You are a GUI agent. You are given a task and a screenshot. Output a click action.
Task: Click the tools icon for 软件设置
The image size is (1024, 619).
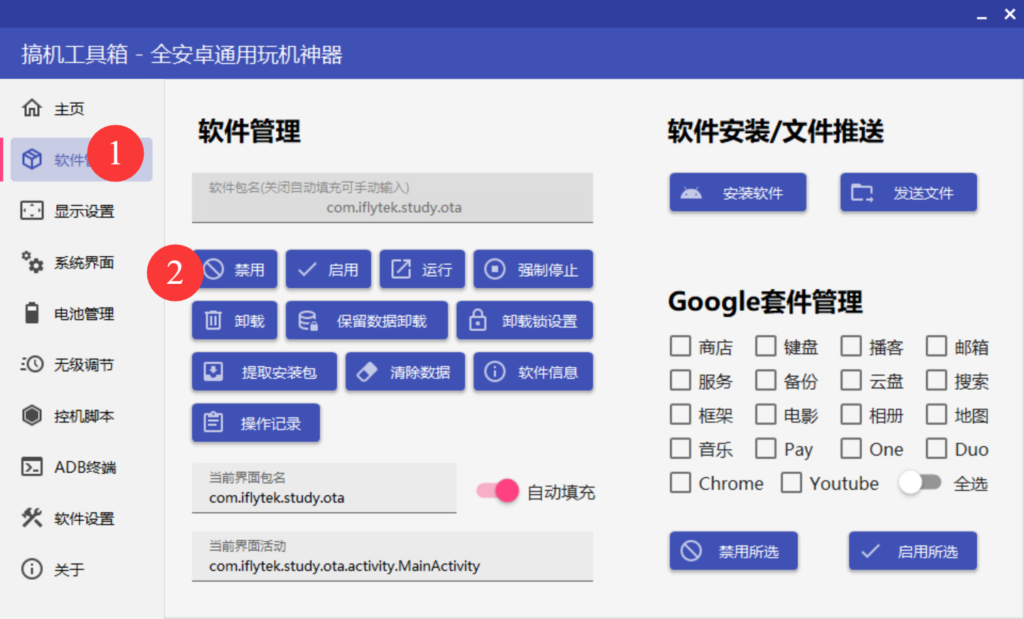click(31, 518)
